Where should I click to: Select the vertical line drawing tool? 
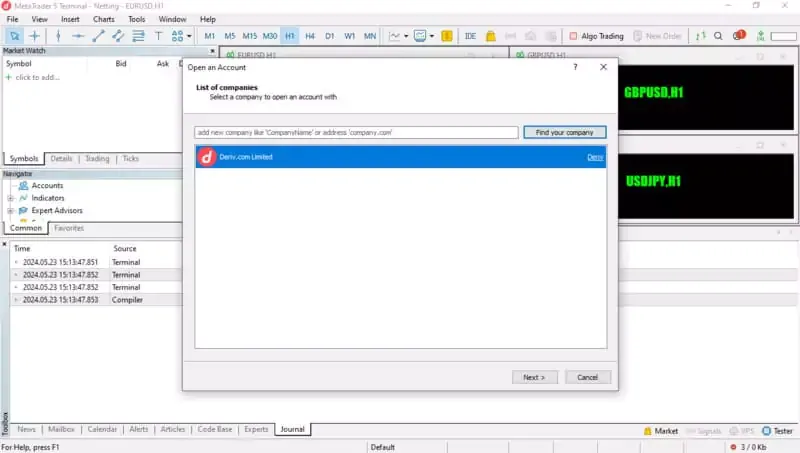pyautogui.click(x=58, y=36)
